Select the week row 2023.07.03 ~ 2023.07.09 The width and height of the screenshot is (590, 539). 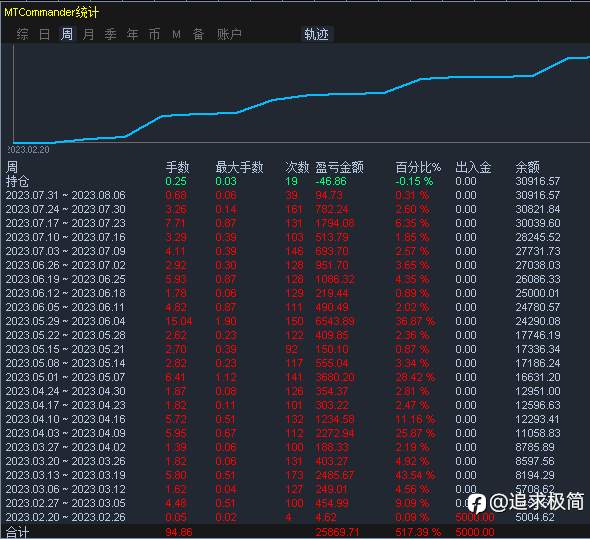pyautogui.click(x=283, y=251)
